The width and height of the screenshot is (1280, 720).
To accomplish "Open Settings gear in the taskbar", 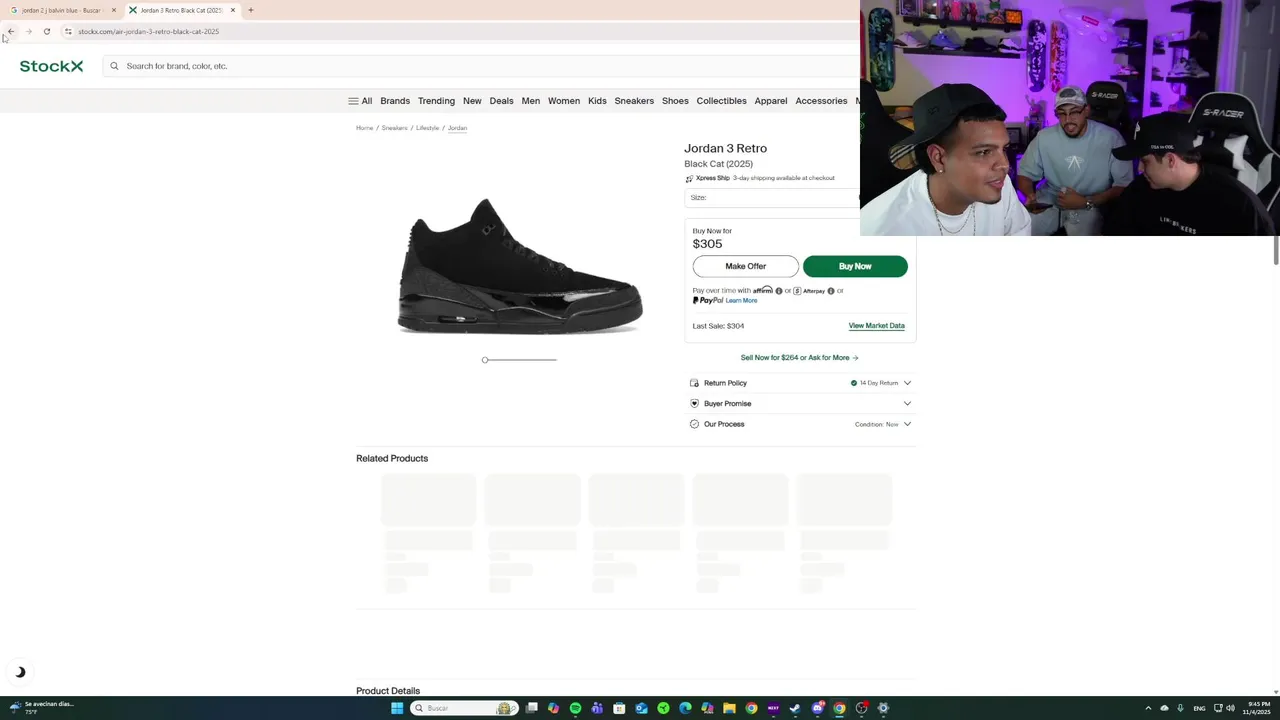I will click(x=883, y=708).
